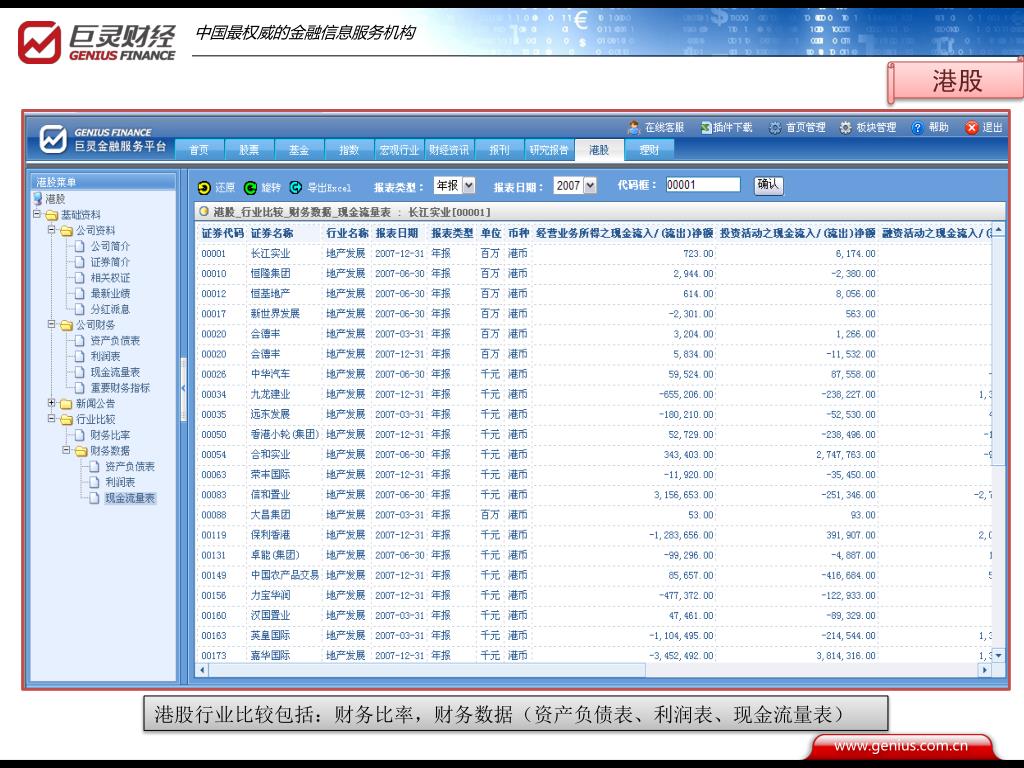Select the 恒隆集团 table row

594,274
